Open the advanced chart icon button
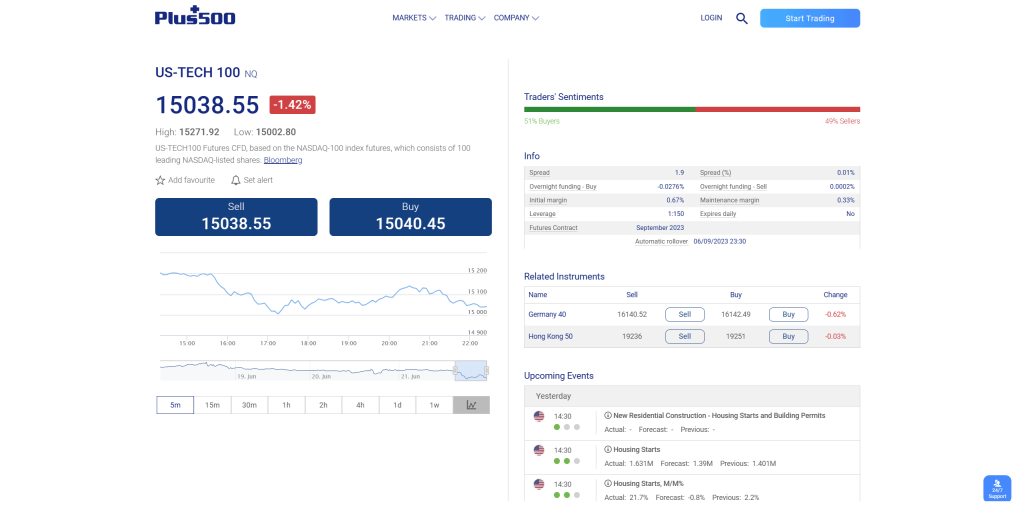The image size is (1015, 512). [x=471, y=405]
